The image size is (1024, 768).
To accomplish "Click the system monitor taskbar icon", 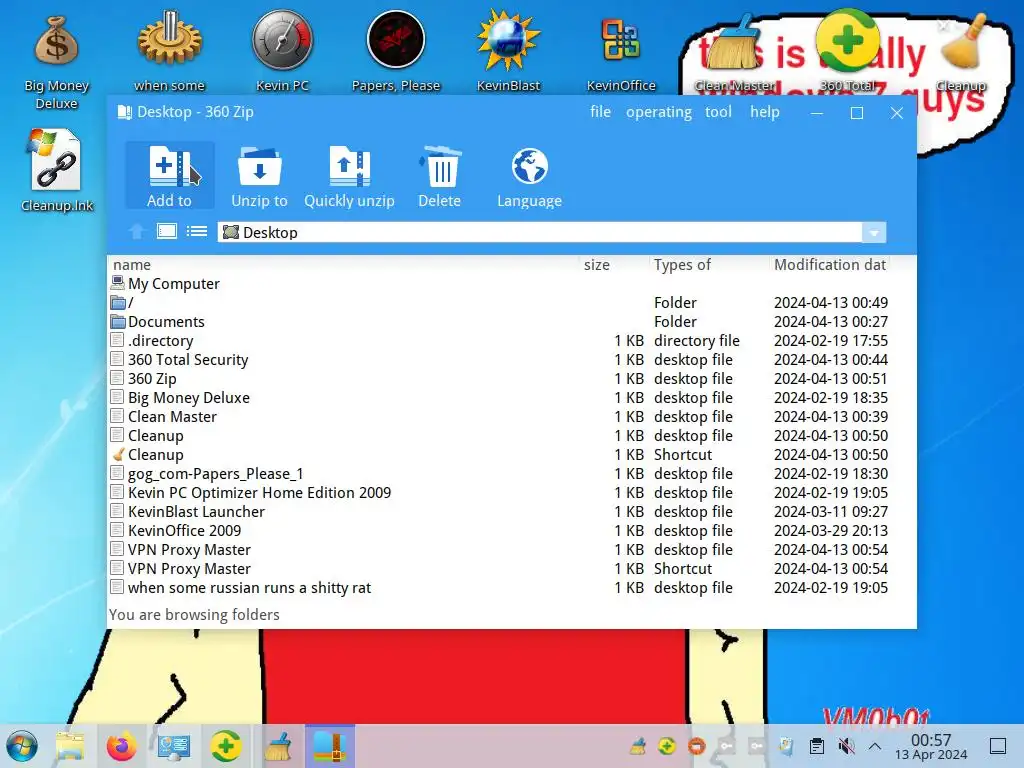I will [x=173, y=746].
